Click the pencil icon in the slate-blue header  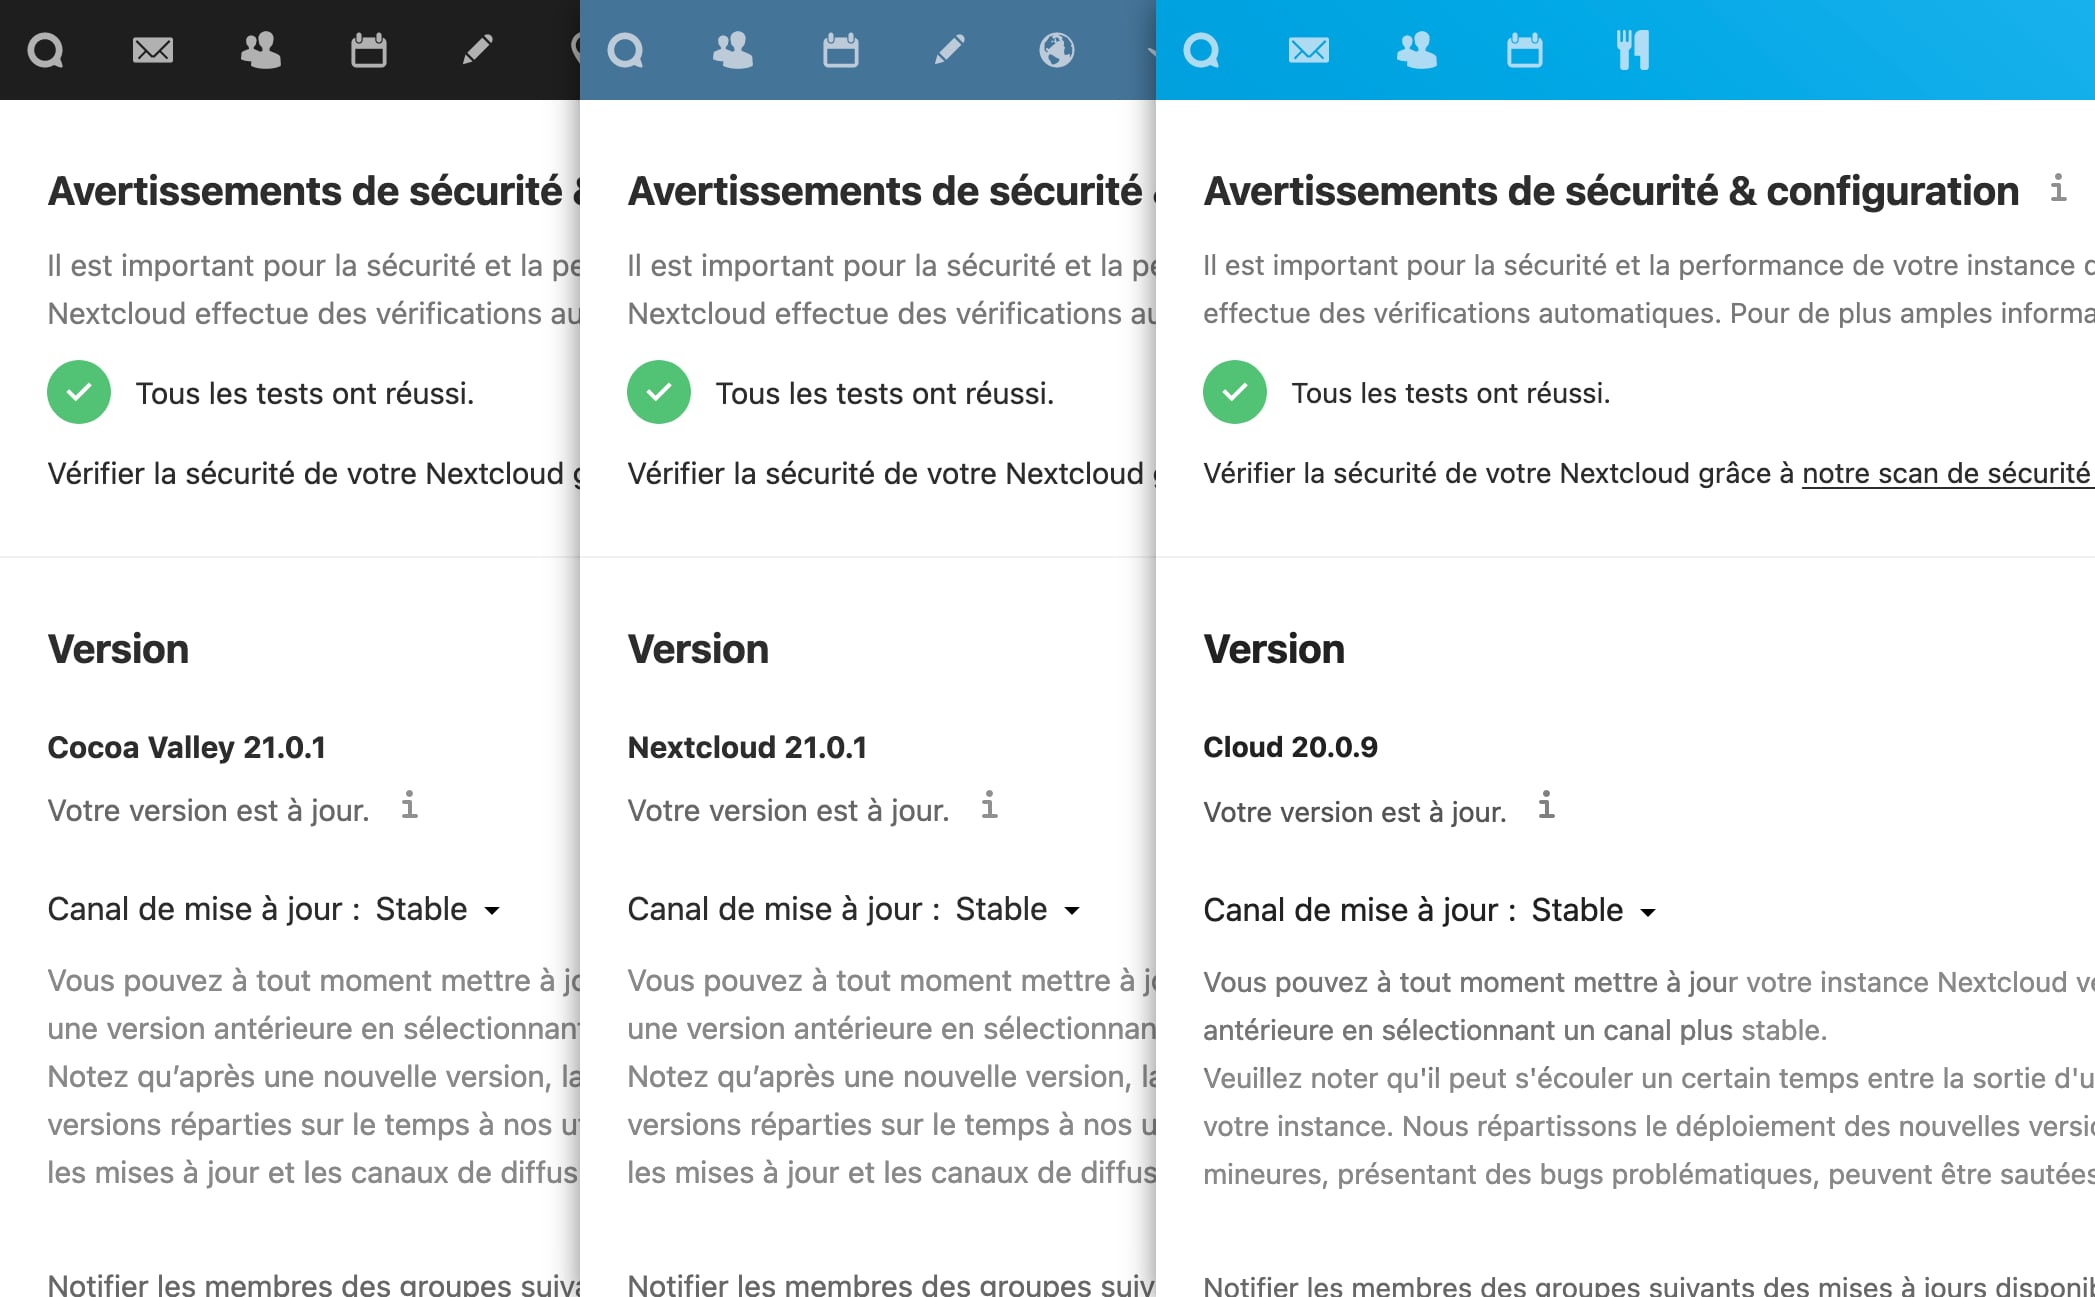(x=949, y=50)
